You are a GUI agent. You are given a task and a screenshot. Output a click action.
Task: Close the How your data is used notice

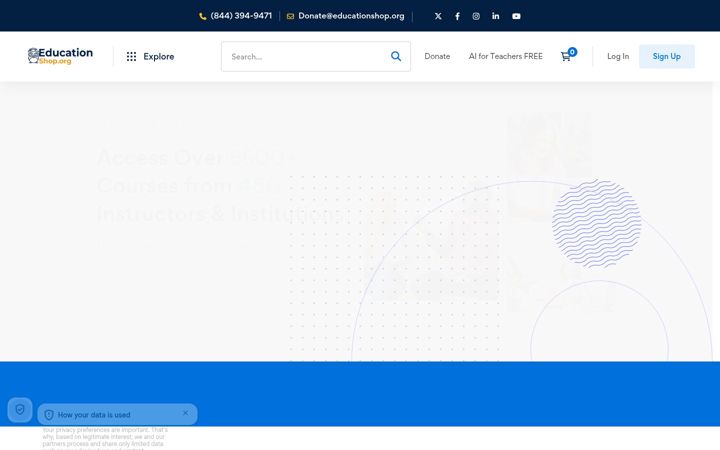[x=186, y=413]
